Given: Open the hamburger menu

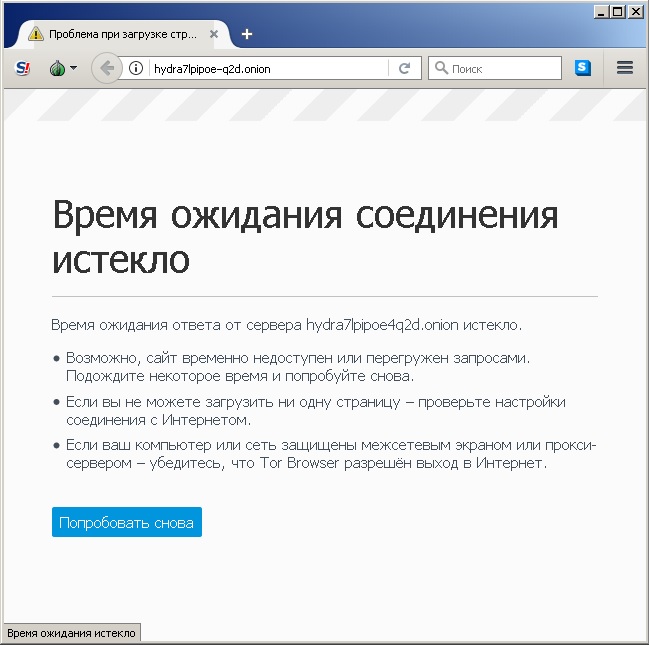Looking at the screenshot, I should [625, 68].
